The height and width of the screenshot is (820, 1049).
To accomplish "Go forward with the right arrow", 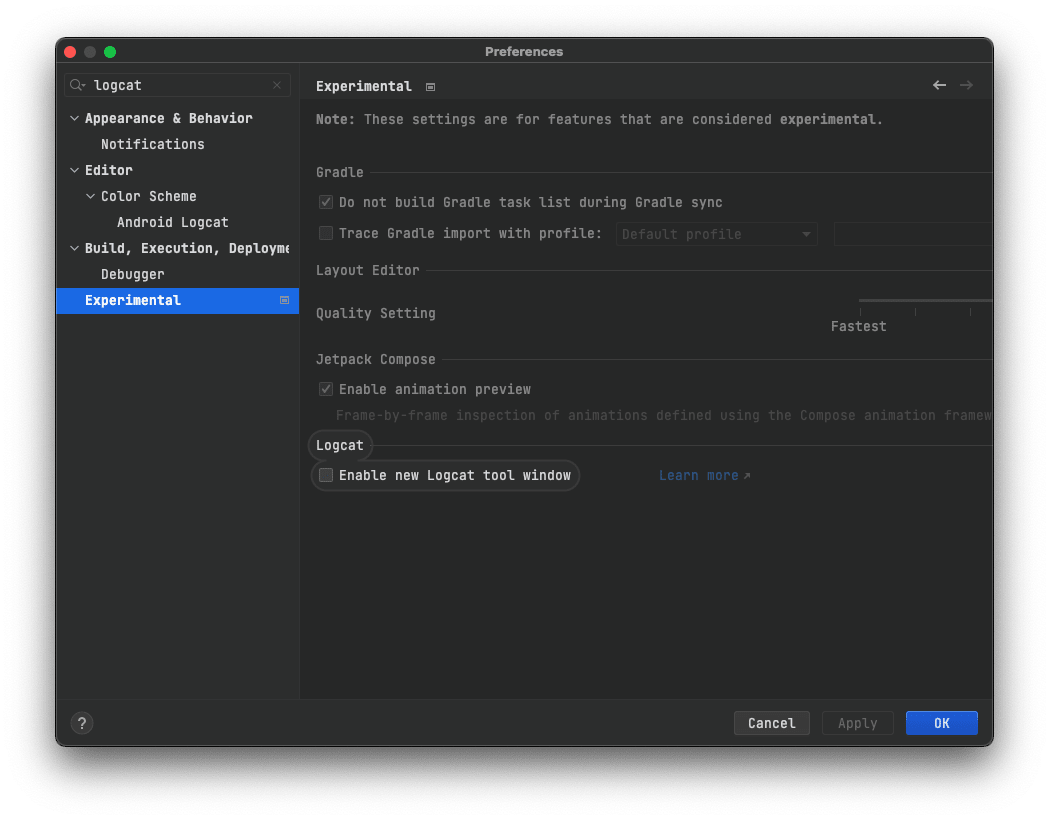I will click(967, 85).
